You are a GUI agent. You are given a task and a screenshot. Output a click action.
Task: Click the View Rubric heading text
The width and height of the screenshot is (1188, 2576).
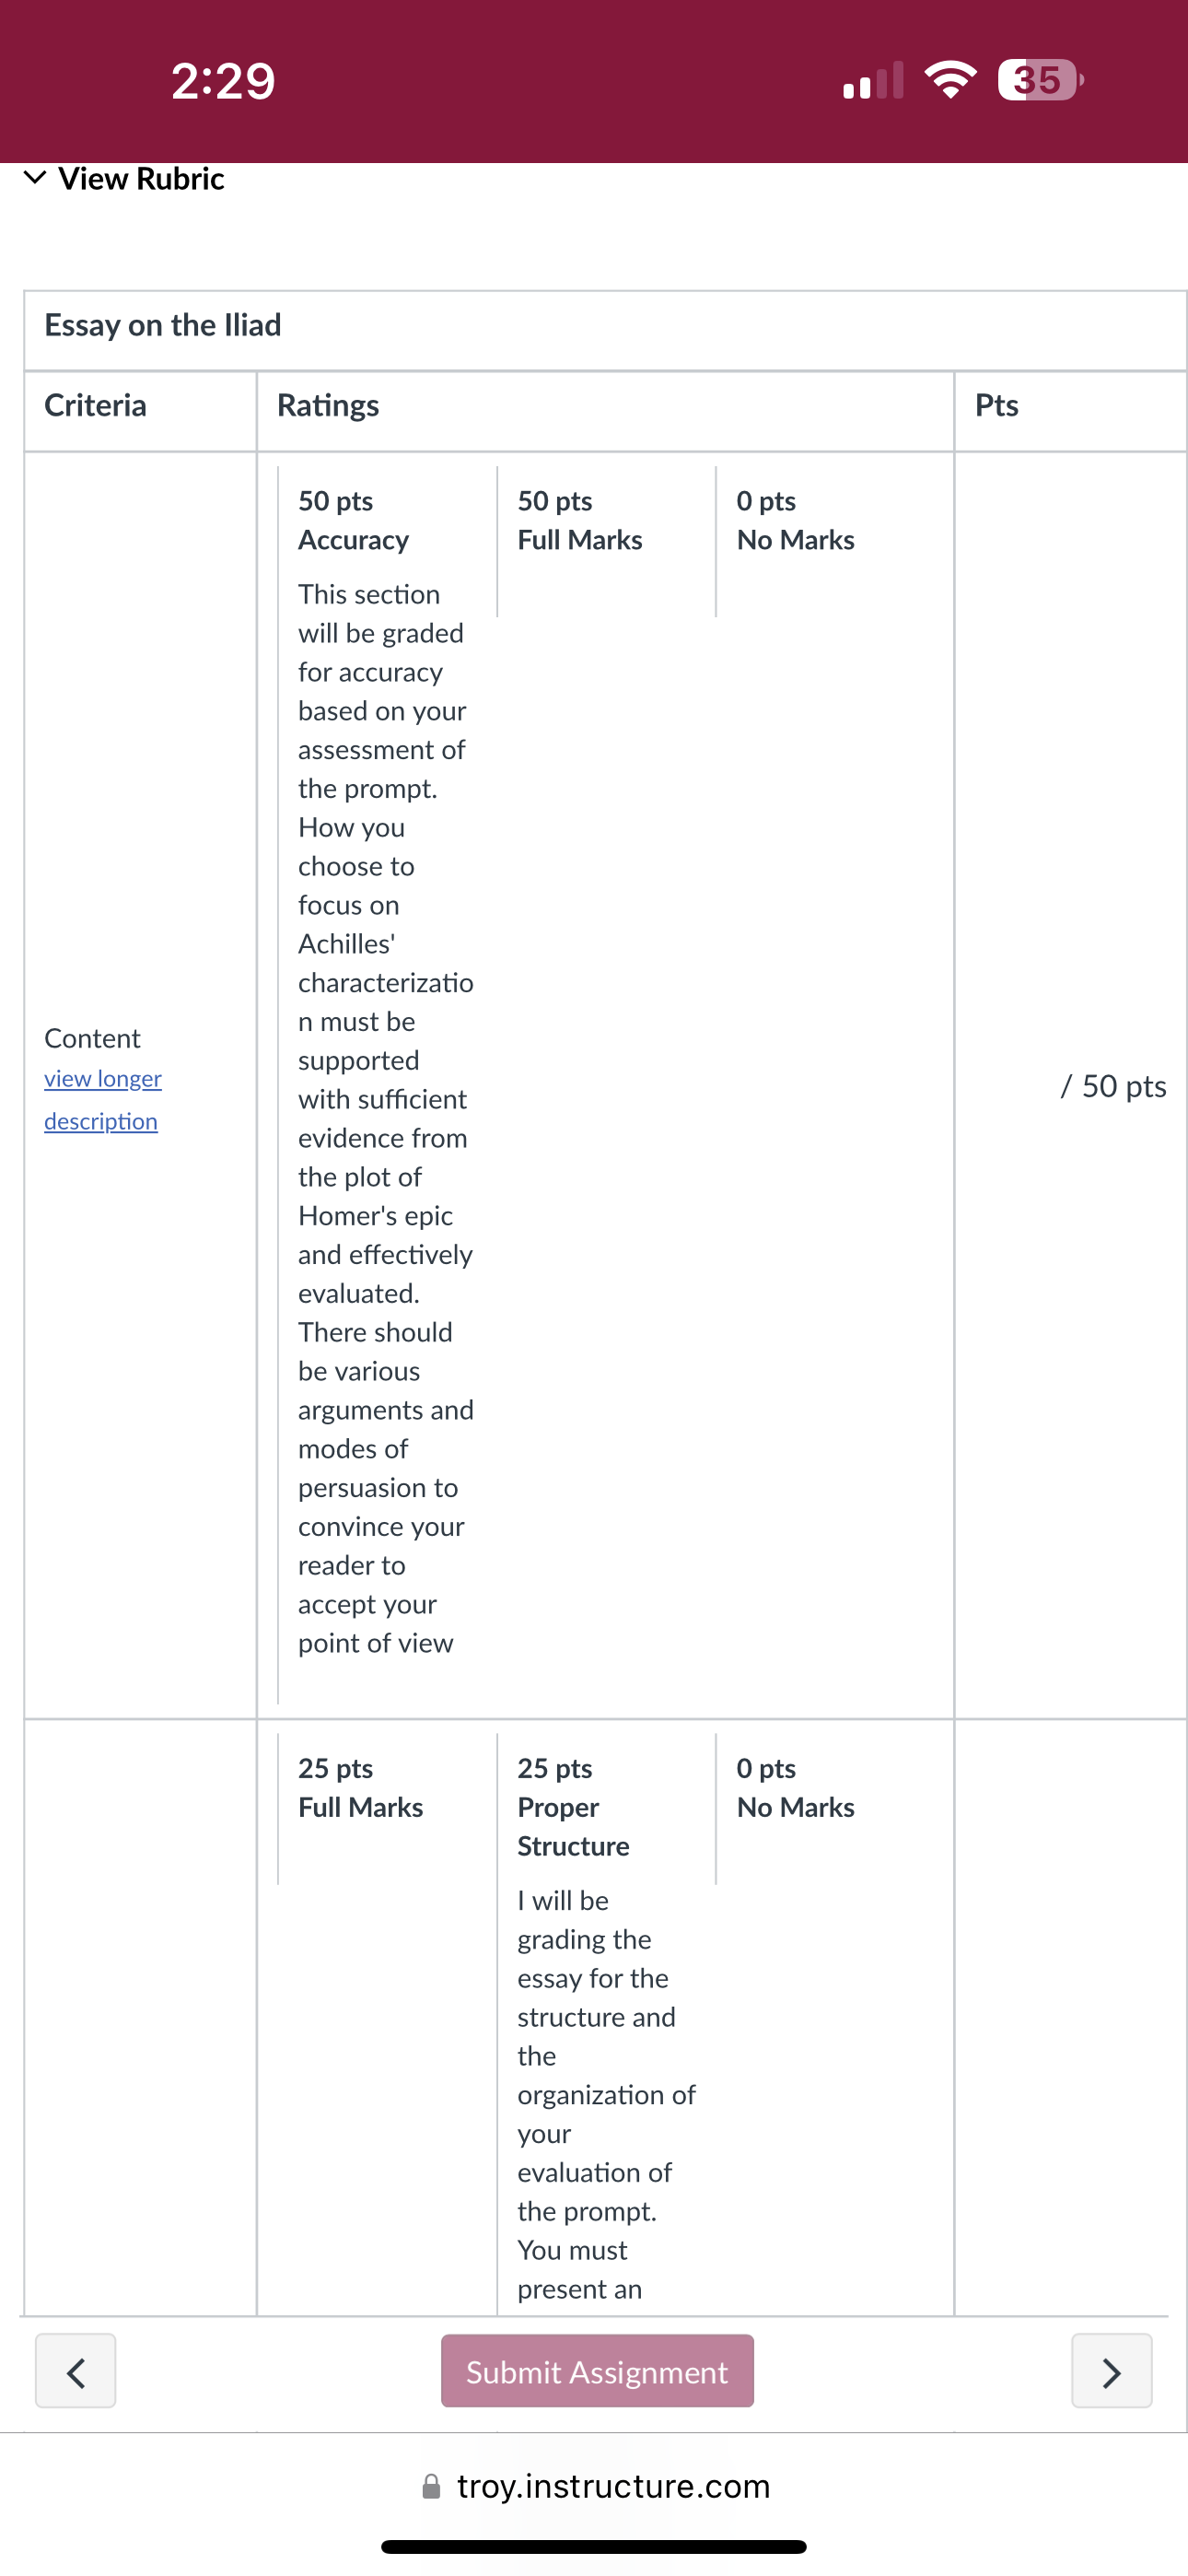[x=141, y=178]
